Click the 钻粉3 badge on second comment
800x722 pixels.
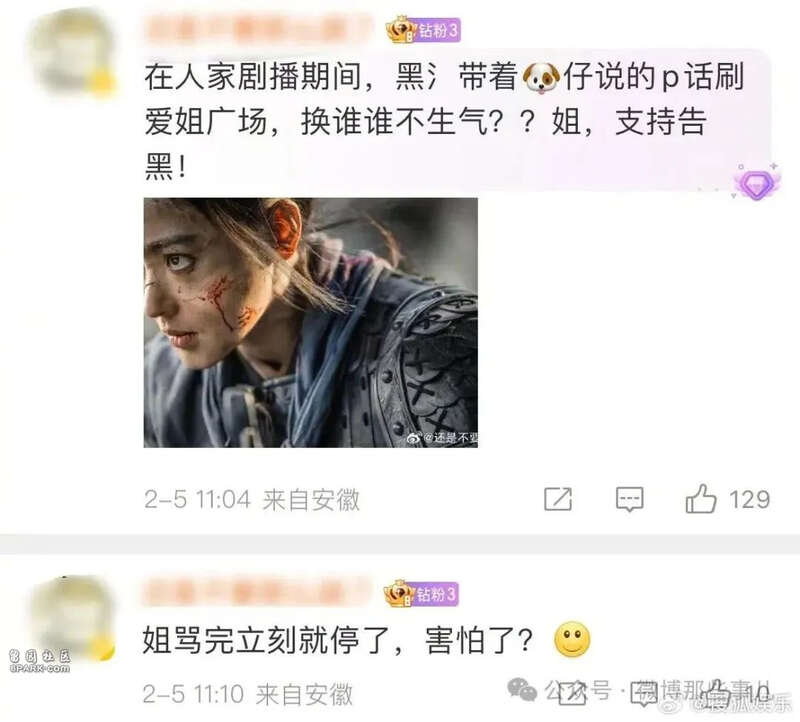coord(421,593)
